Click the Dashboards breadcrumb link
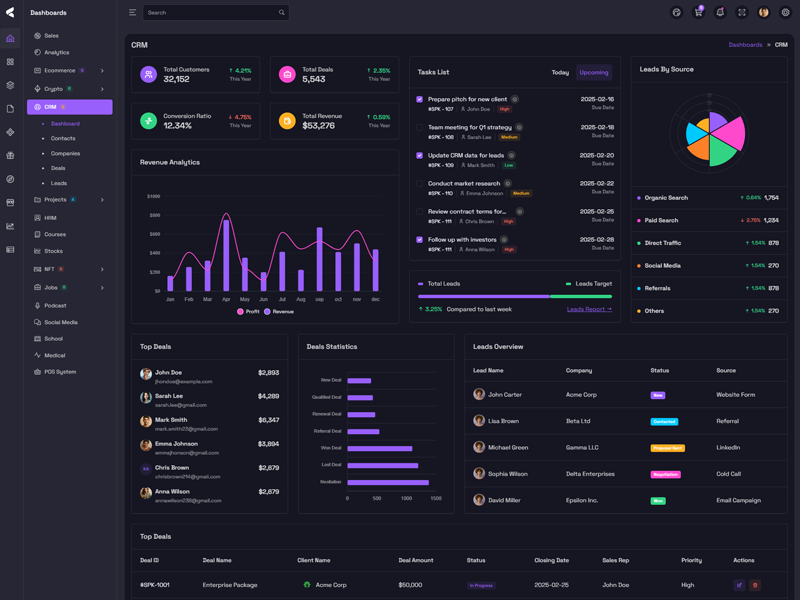This screenshot has width=800, height=600. coord(745,45)
